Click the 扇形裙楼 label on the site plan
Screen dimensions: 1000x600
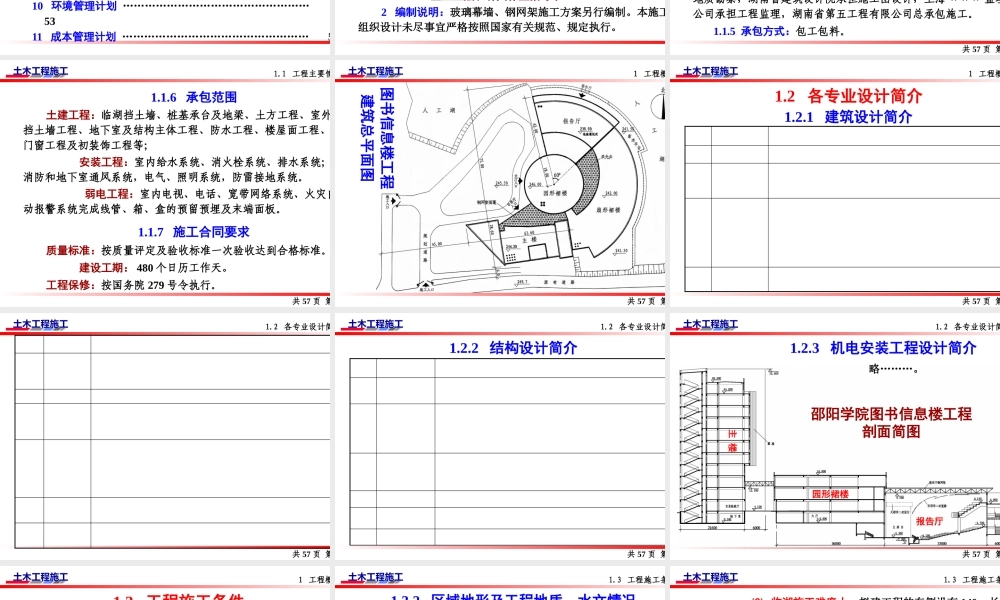[x=608, y=209]
